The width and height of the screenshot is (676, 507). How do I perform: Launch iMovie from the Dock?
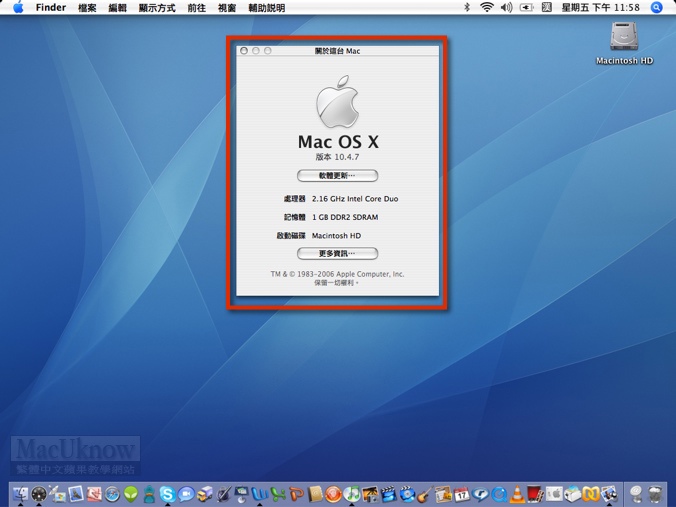click(x=388, y=494)
